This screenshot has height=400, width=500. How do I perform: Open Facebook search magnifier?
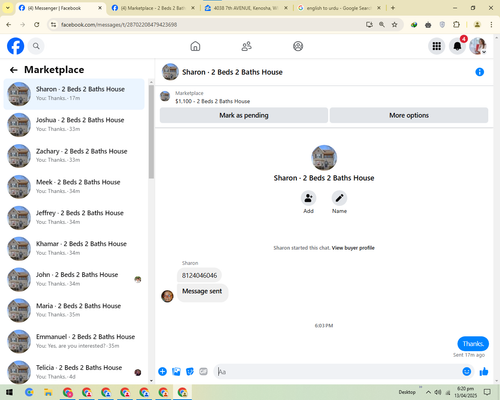click(x=36, y=46)
